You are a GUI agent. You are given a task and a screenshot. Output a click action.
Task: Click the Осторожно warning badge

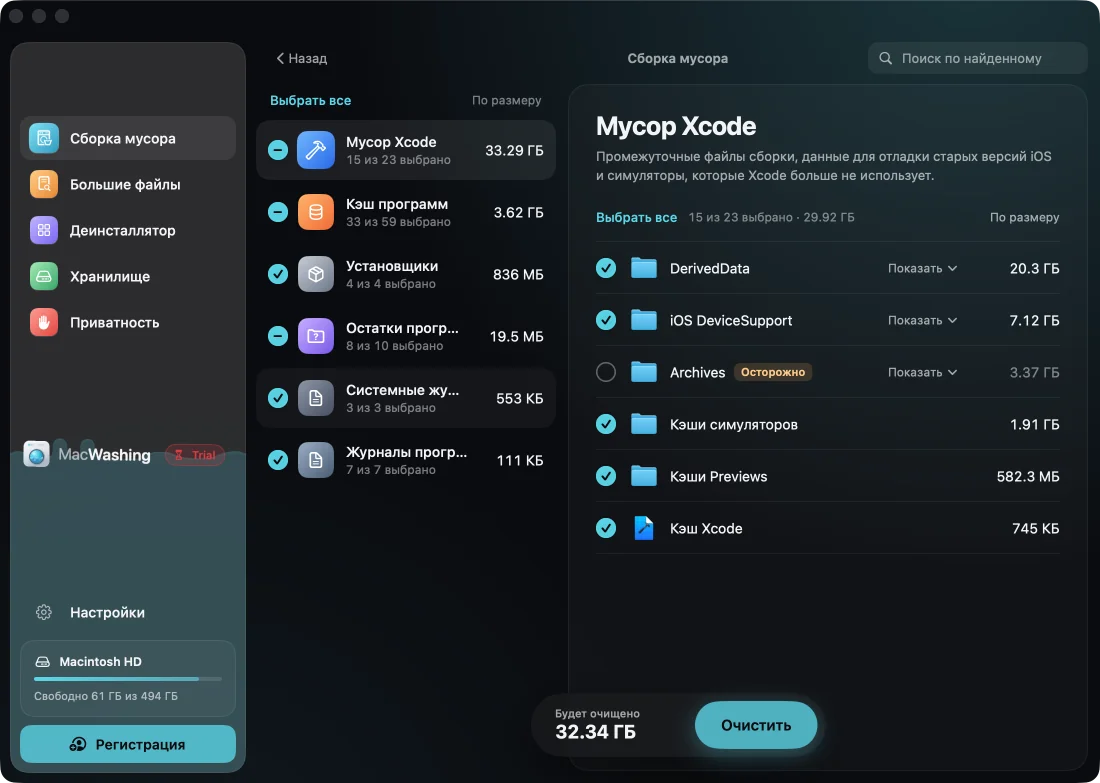[x=772, y=372]
